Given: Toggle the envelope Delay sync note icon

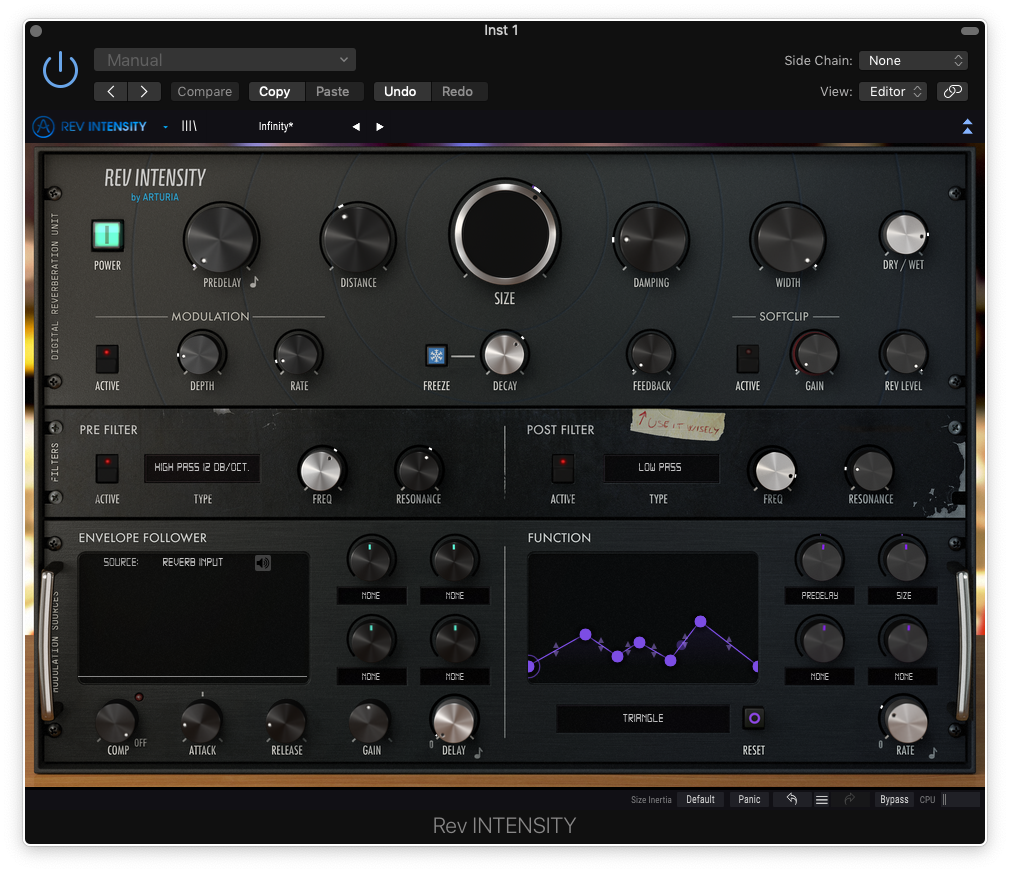Looking at the screenshot, I should coord(479,751).
